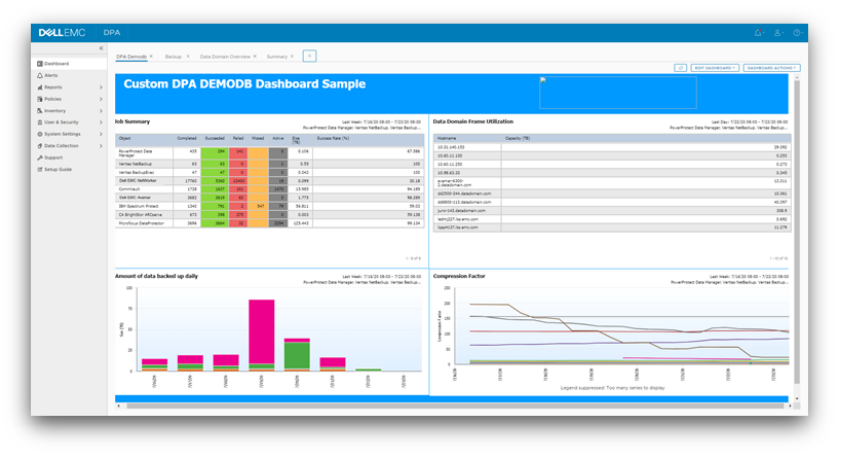Sort utilization table by Hostname column

tap(446, 139)
